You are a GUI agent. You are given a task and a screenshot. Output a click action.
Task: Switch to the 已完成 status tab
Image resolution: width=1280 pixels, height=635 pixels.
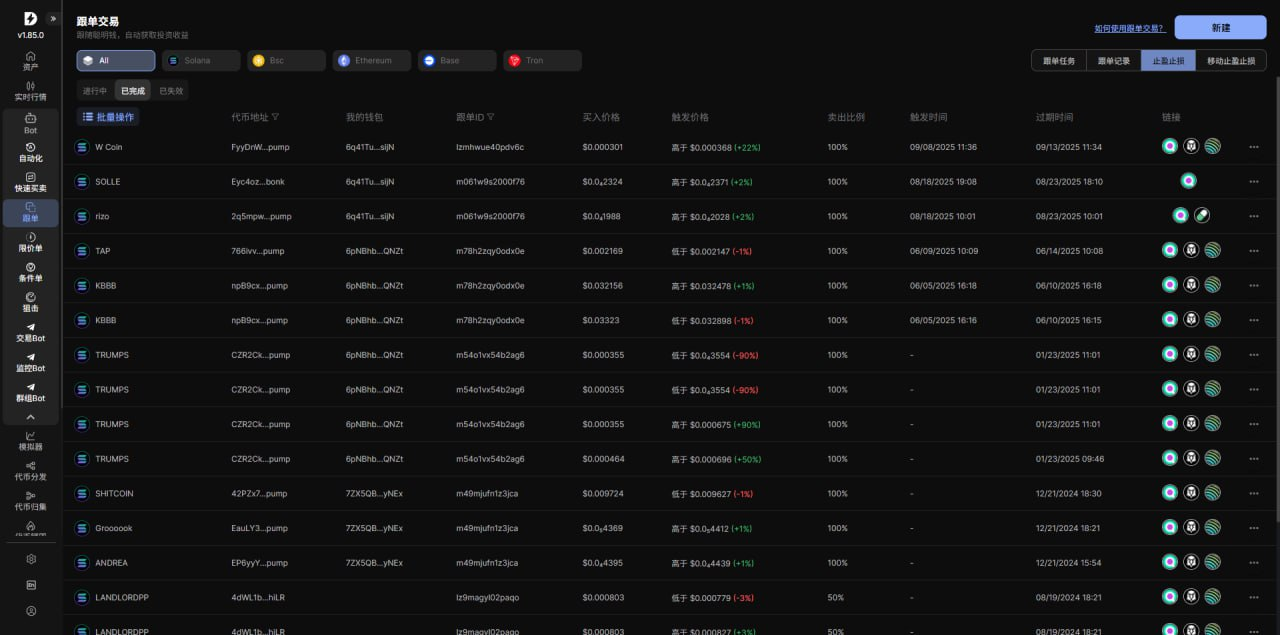133,91
